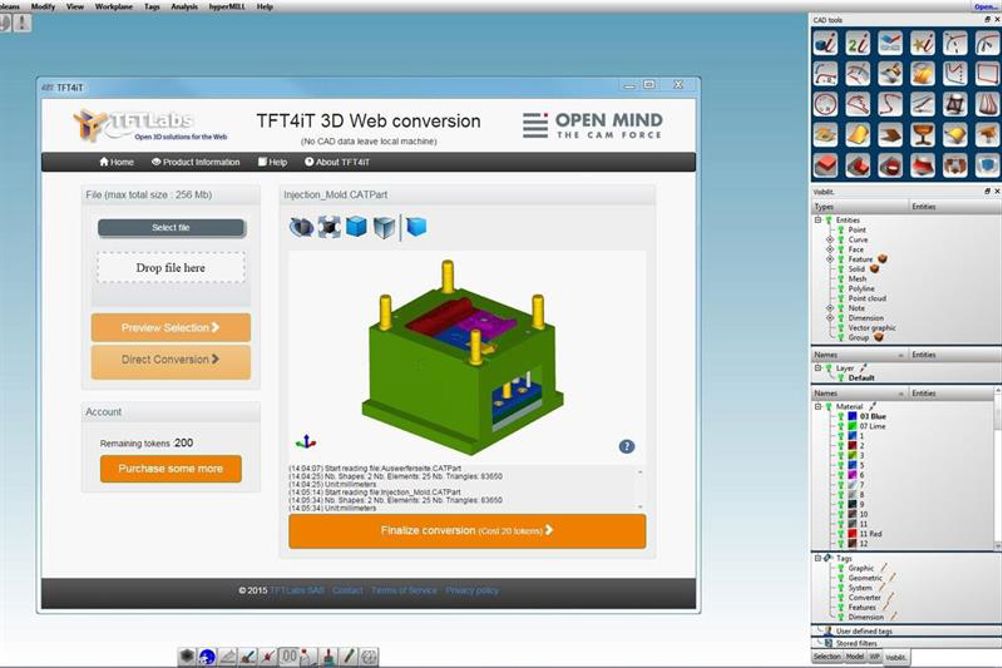
Task: Click the blue cube "i" info tool in CAD tools
Action: click(825, 43)
